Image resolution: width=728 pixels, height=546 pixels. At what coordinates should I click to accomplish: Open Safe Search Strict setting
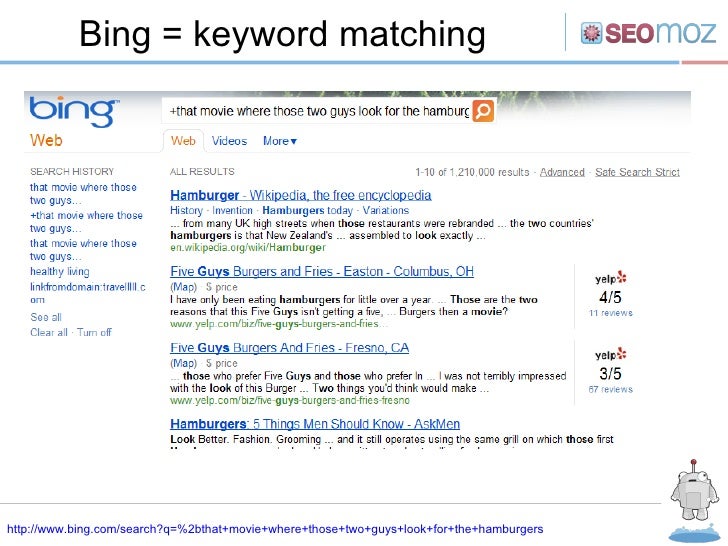637,172
